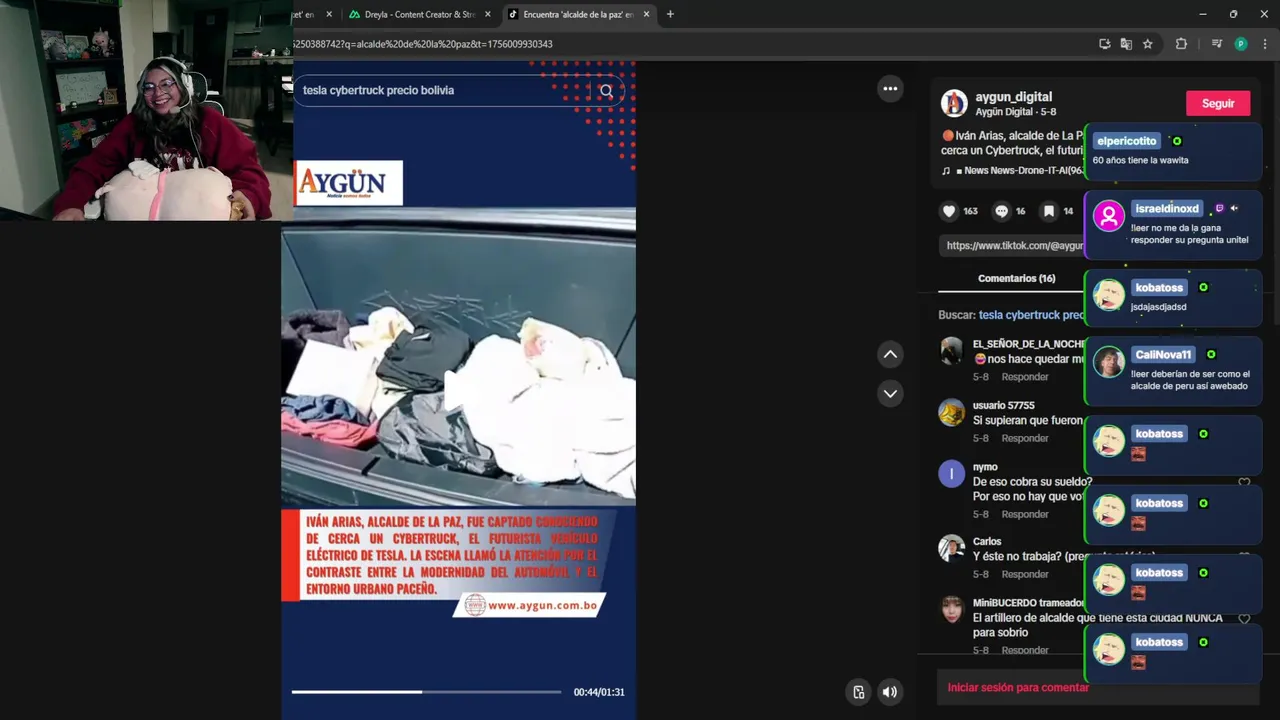Image resolution: width=1280 pixels, height=720 pixels.
Task: Open the browser extensions puzzle icon
Action: point(1181,44)
